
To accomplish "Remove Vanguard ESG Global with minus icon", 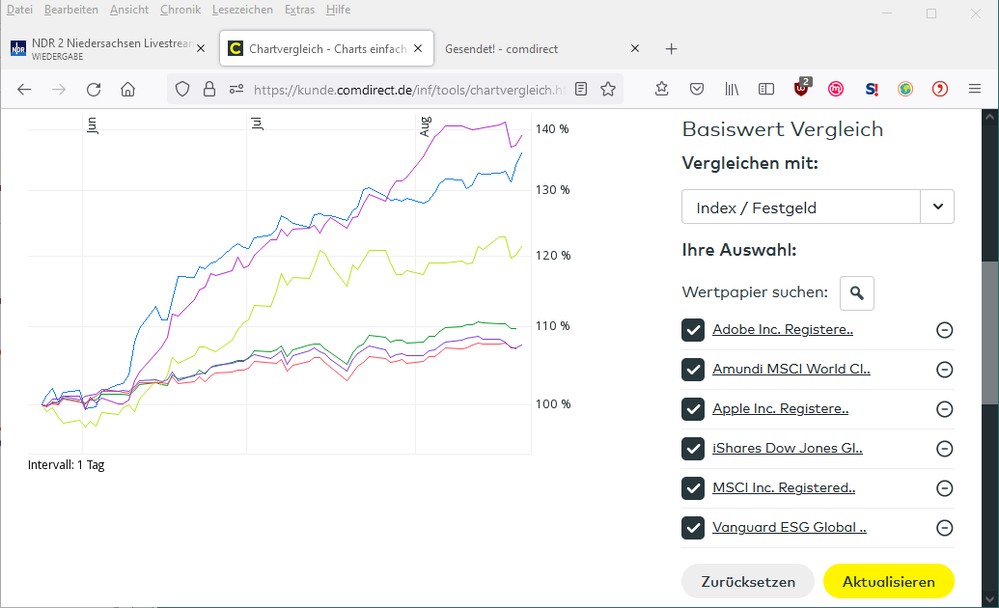I will coord(943,528).
